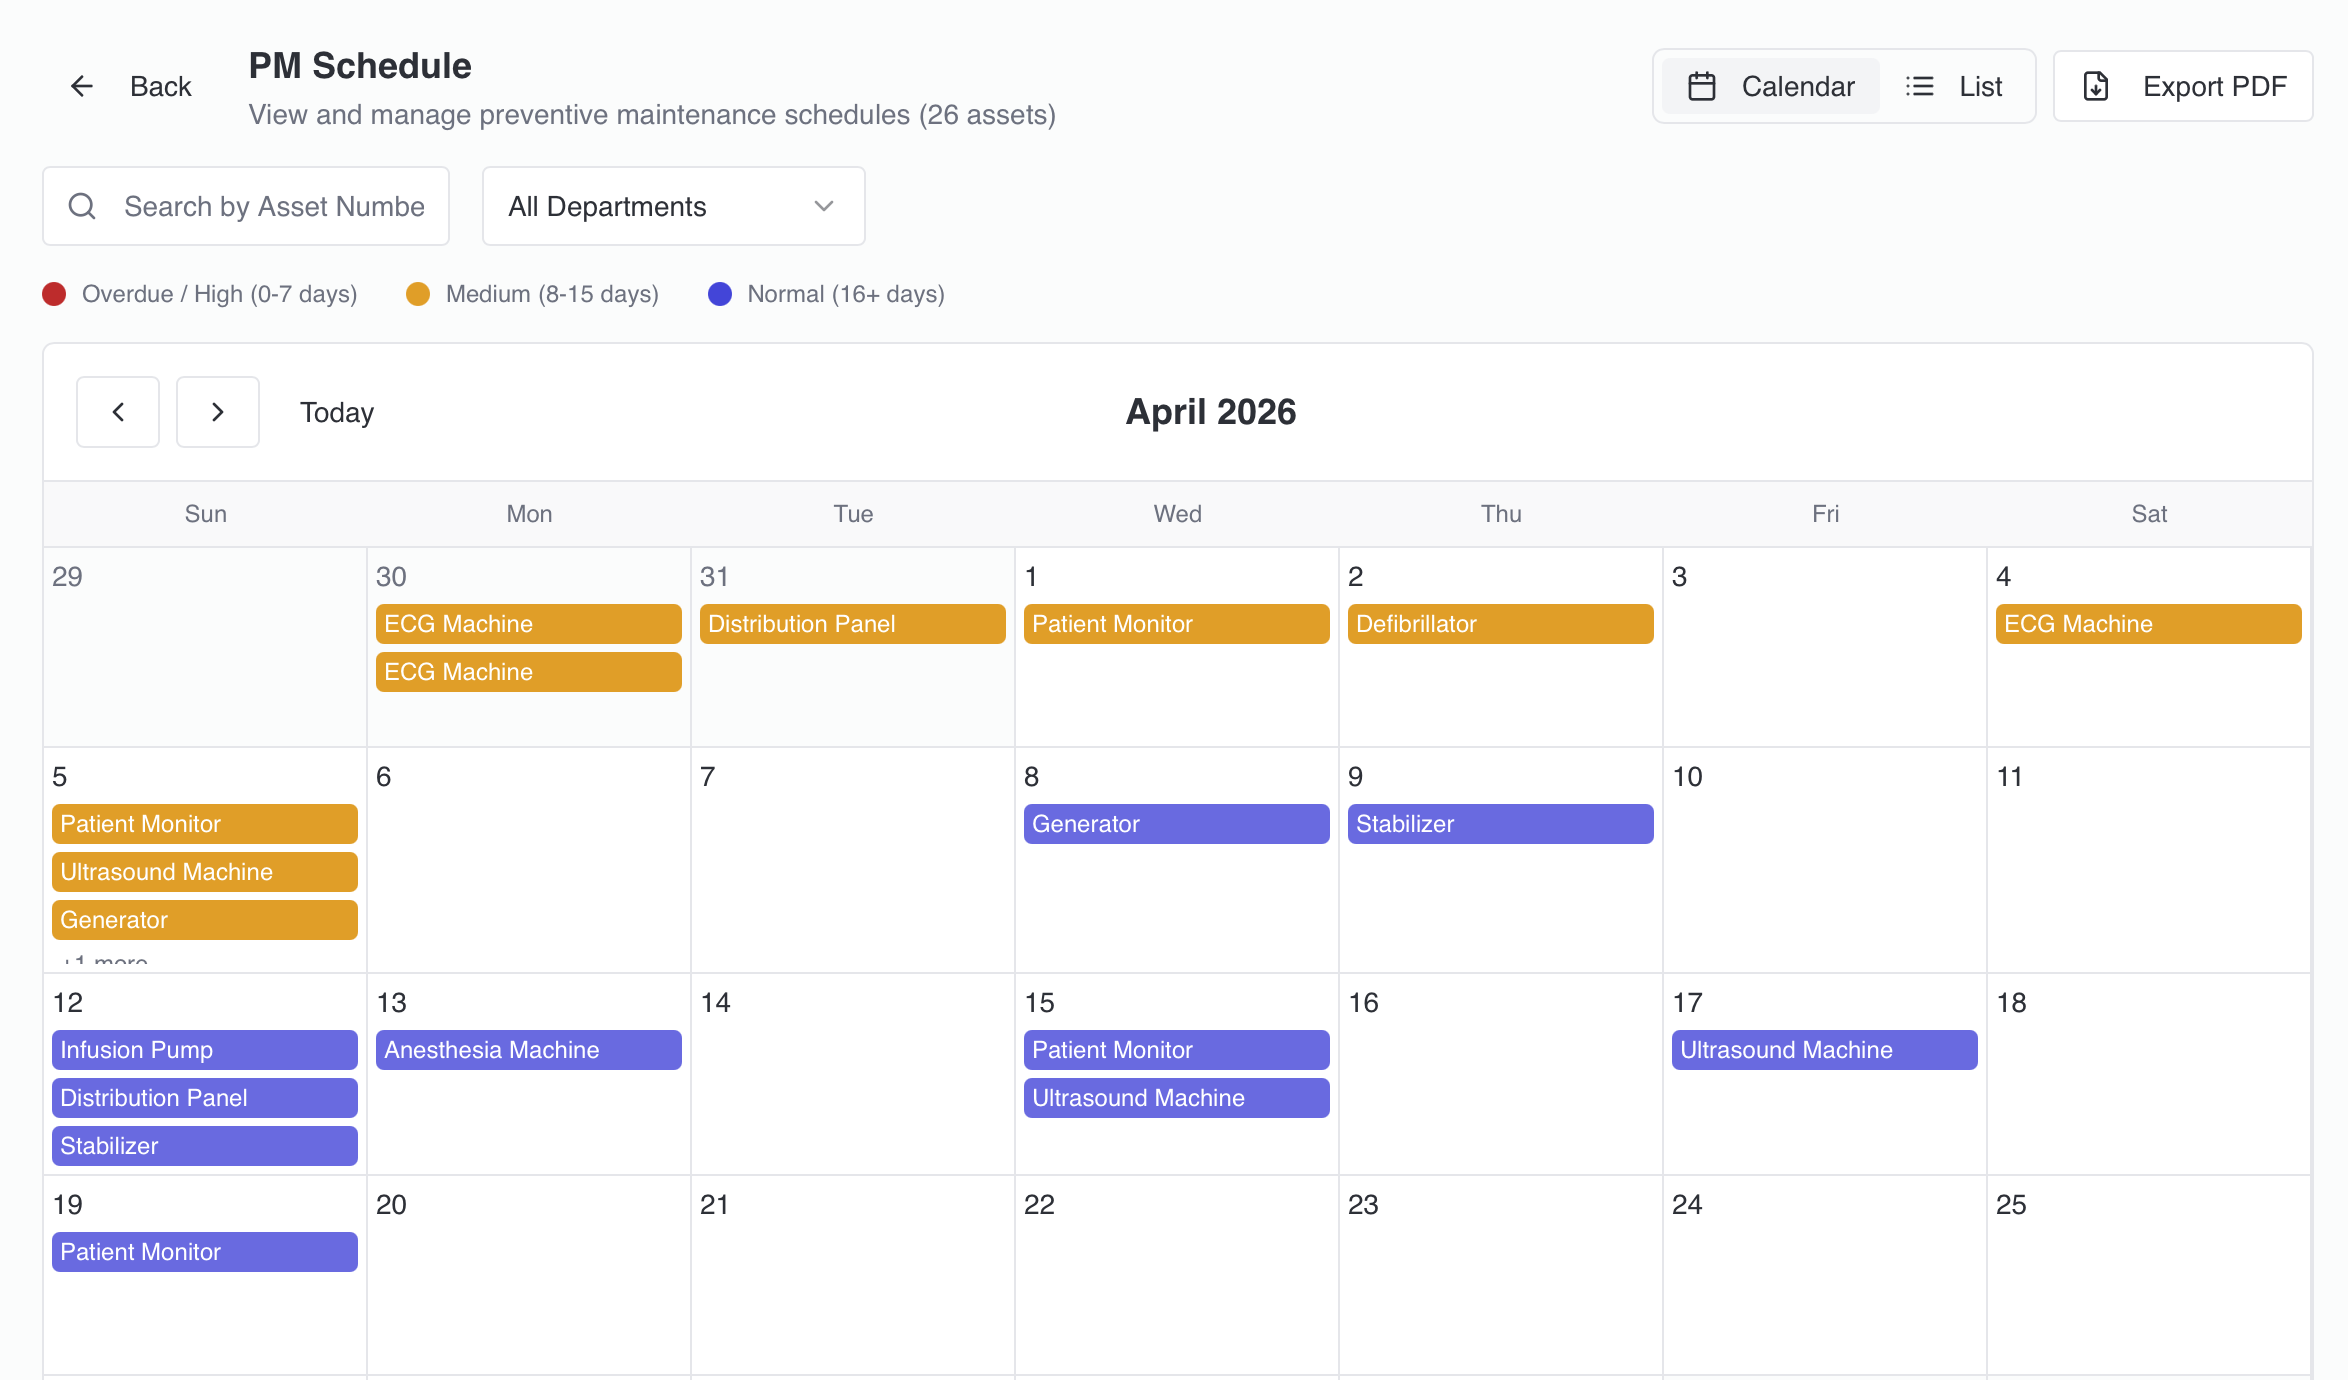Viewport: 2348px width, 1380px height.
Task: Select the calendar icon in the view switcher
Action: click(x=1702, y=86)
